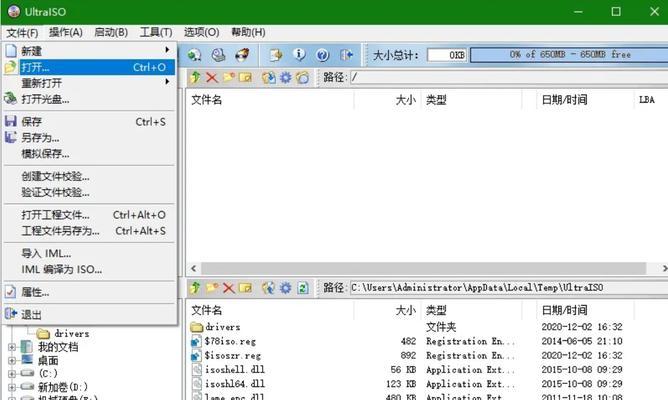Go up one level in the local path toolbar
The image size is (668, 400).
pos(196,288)
